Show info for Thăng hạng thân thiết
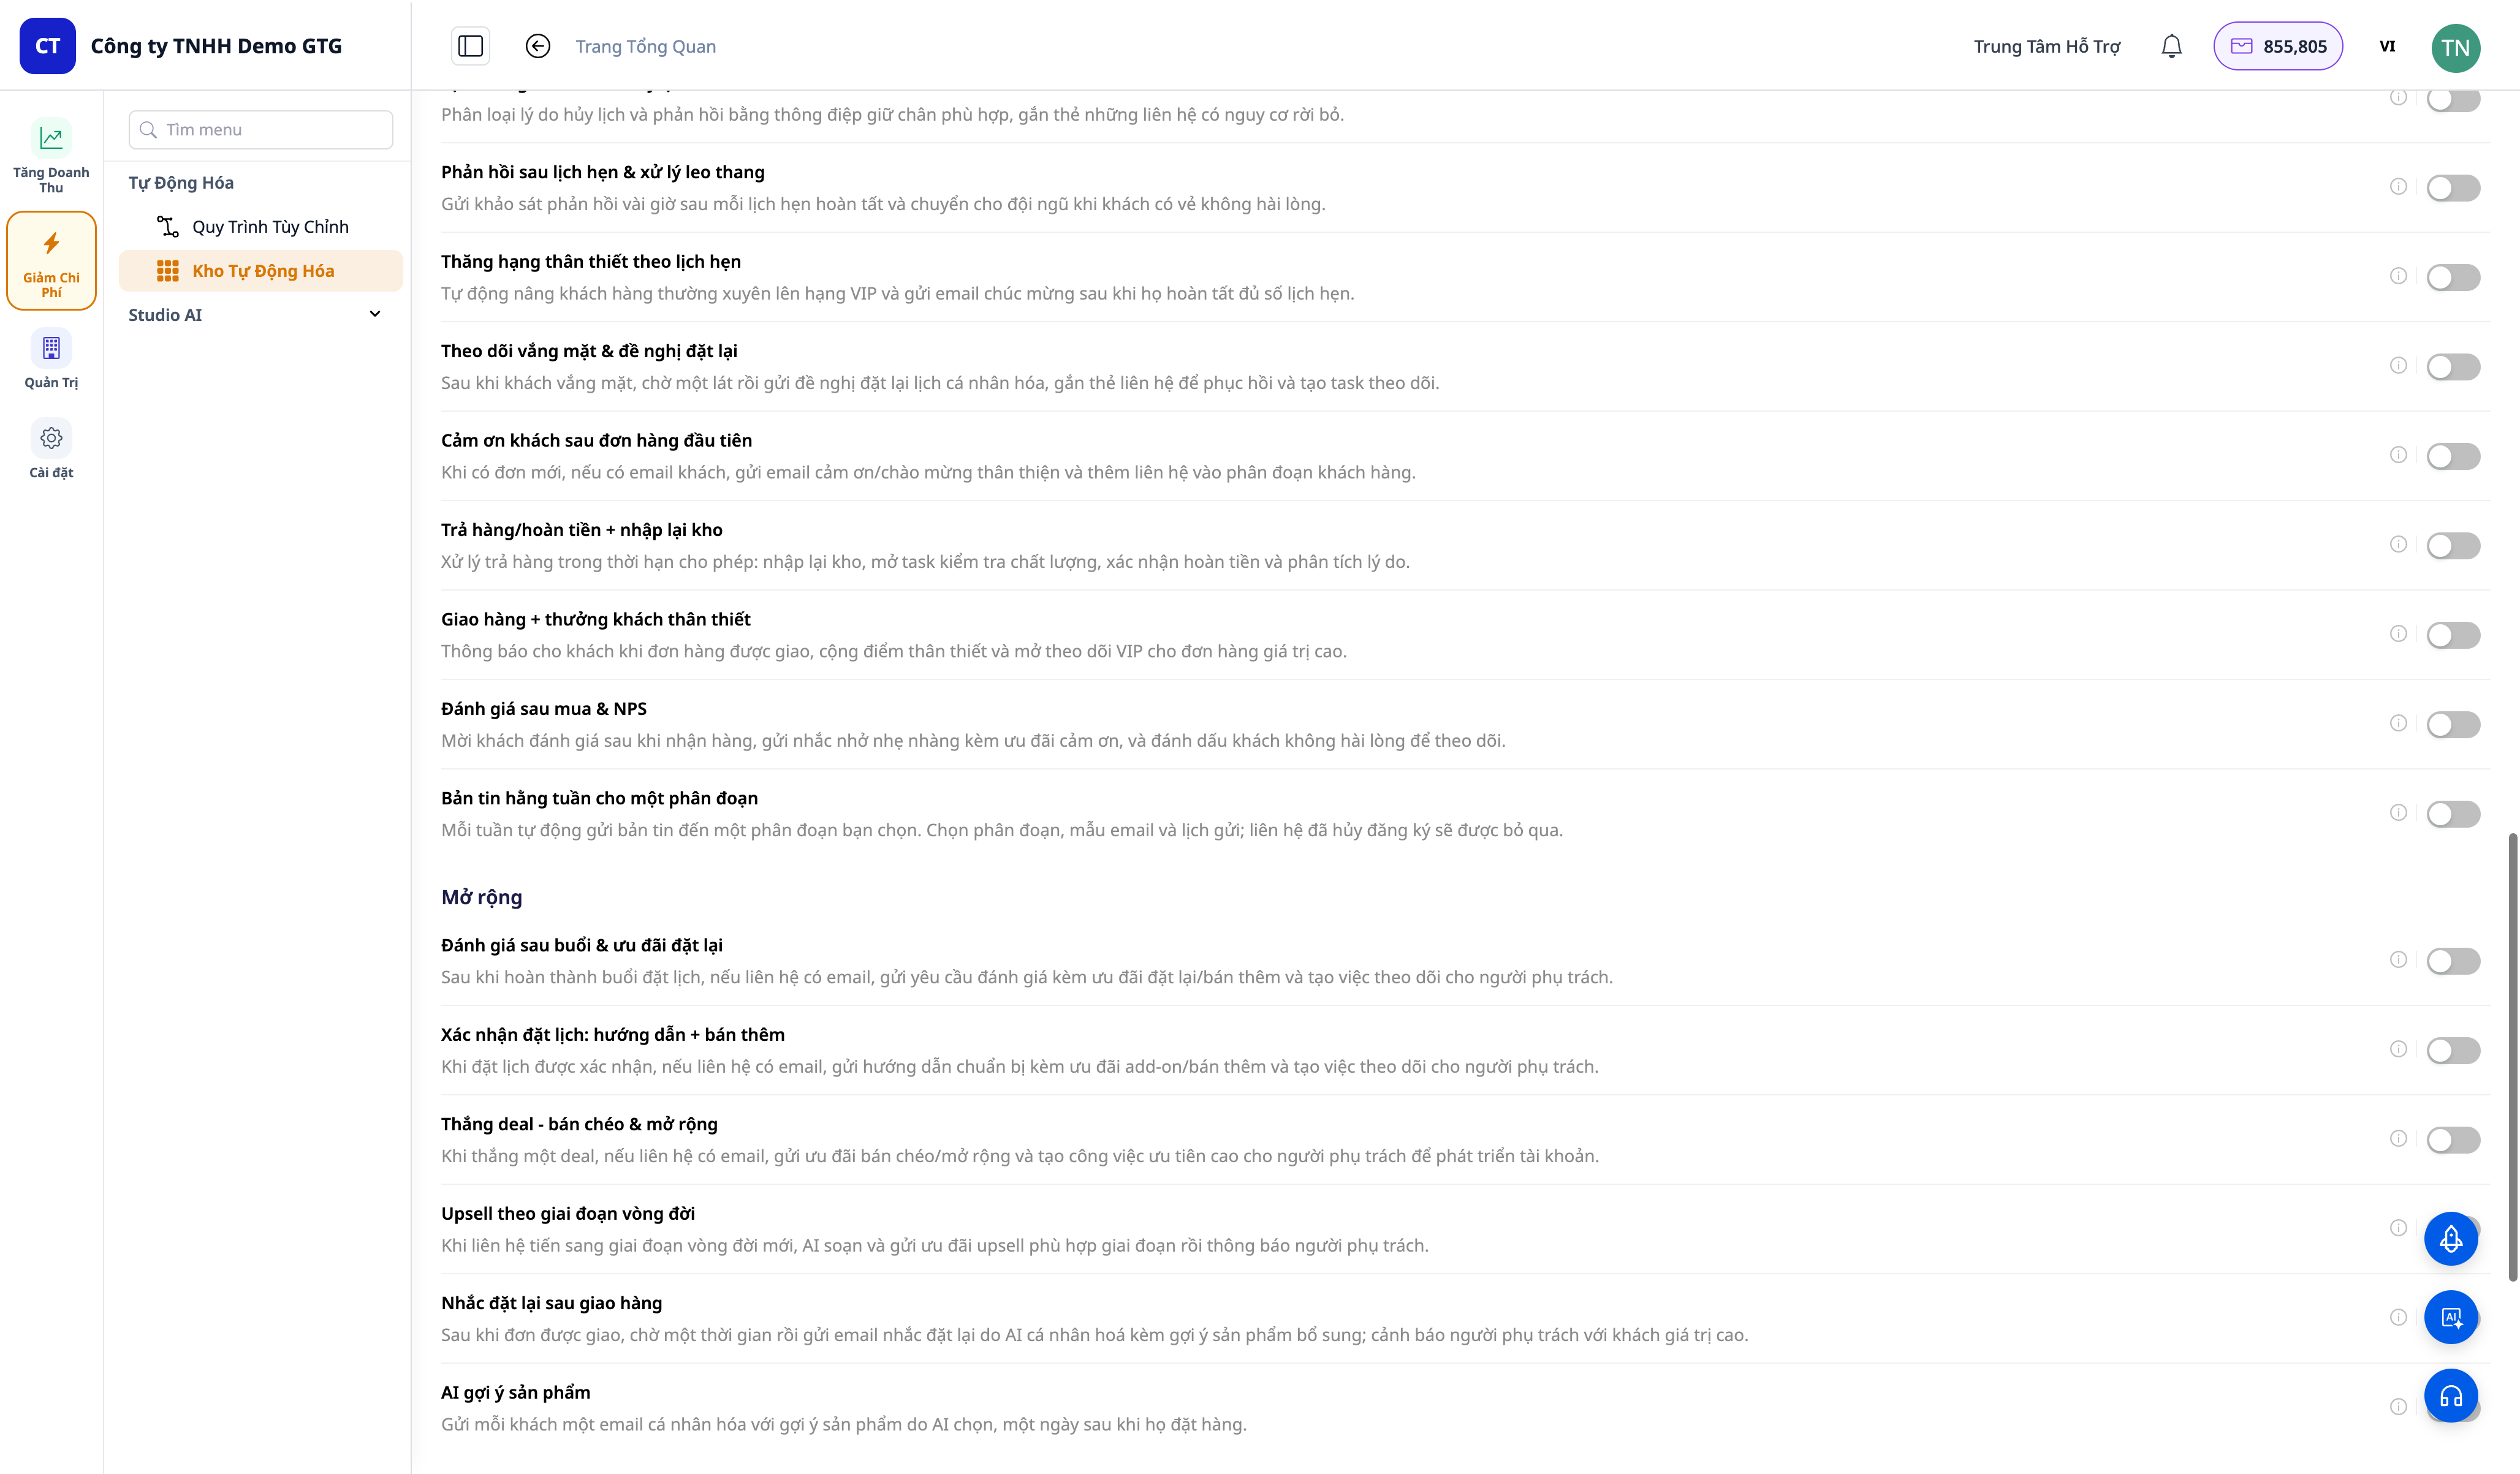This screenshot has height=1474, width=2520. [2398, 276]
